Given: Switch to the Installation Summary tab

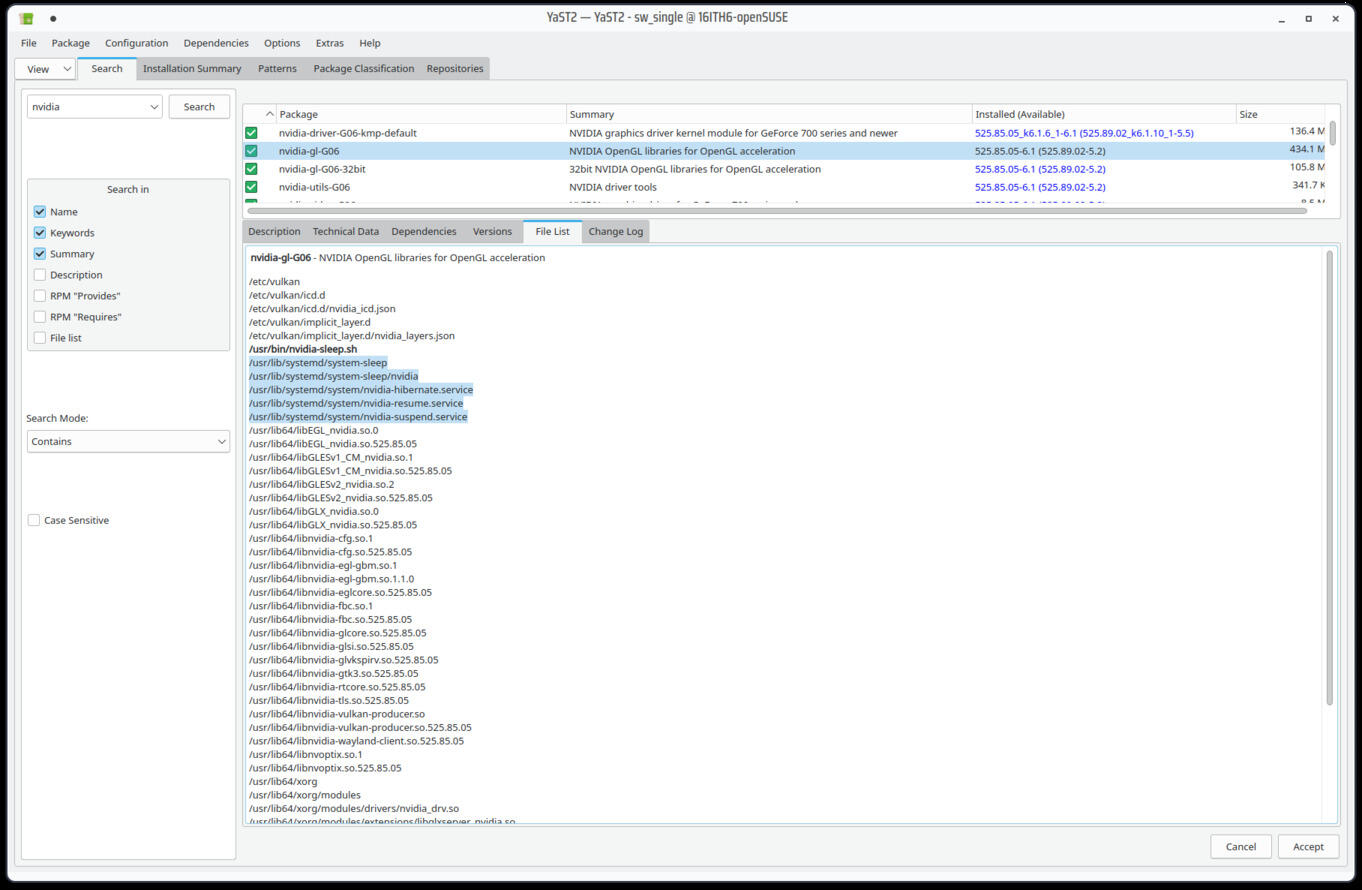Looking at the screenshot, I should tap(192, 69).
